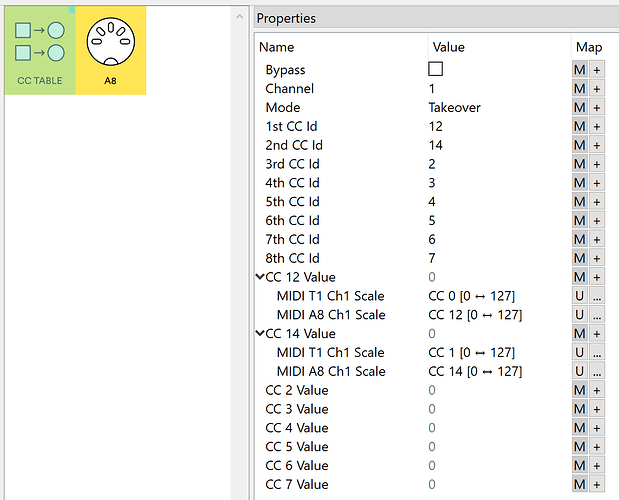Click the plus button in Channel row
The width and height of the screenshot is (619, 500).
(x=597, y=89)
